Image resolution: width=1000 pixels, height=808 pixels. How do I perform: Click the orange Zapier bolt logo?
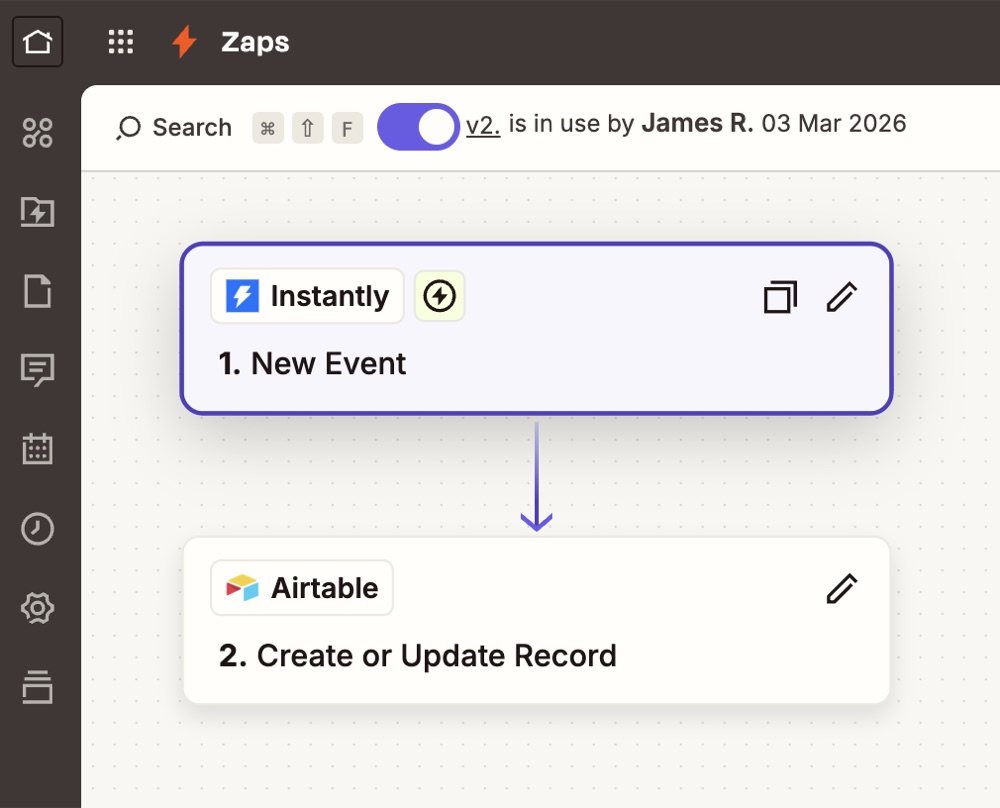coord(184,42)
